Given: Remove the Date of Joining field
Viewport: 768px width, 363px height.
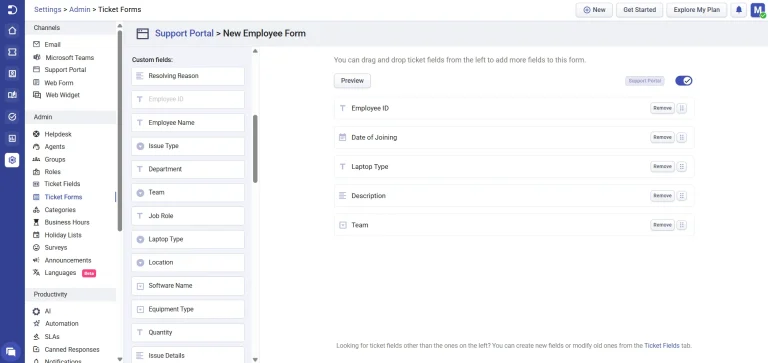Looking at the screenshot, I should pos(662,138).
